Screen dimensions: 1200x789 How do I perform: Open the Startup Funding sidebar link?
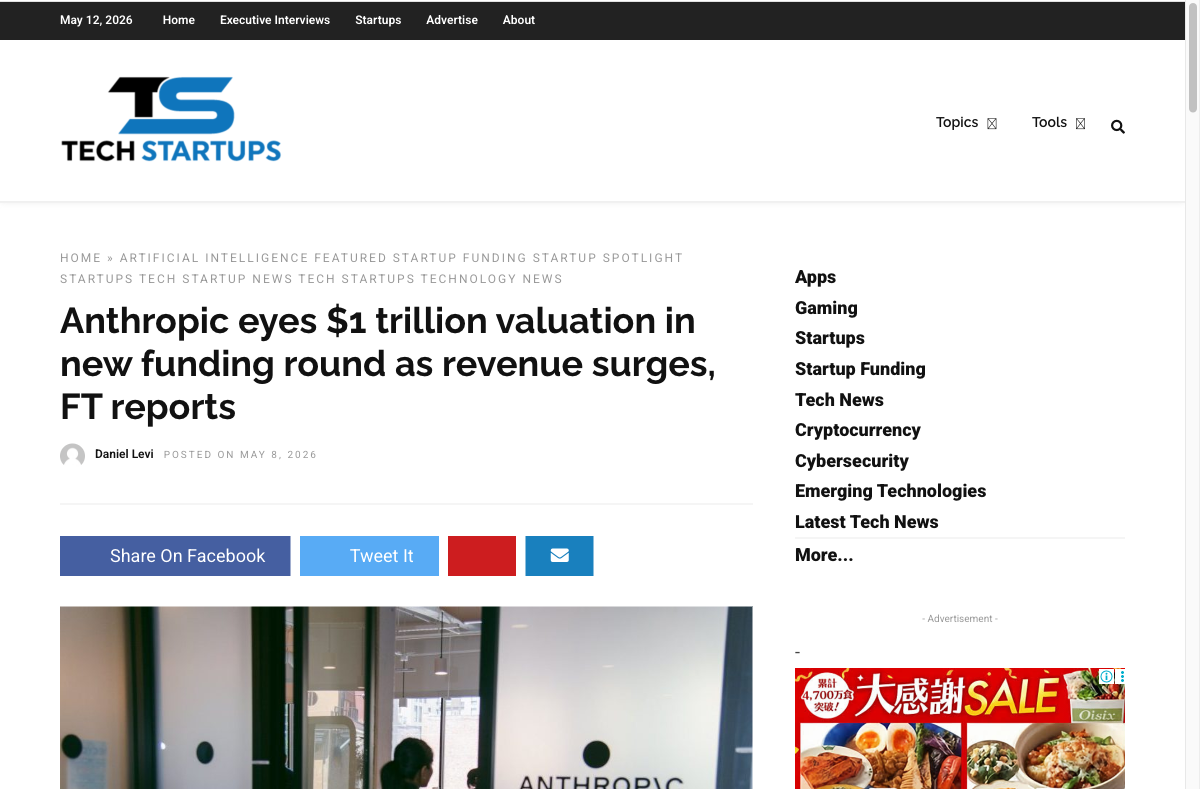(860, 369)
